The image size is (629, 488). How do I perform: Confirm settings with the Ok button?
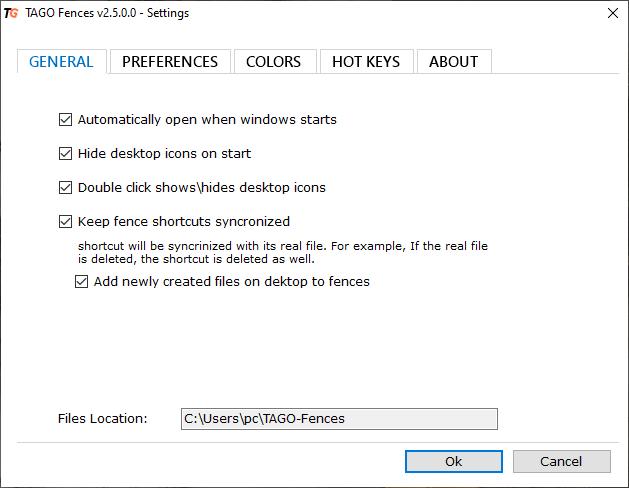tap(454, 462)
